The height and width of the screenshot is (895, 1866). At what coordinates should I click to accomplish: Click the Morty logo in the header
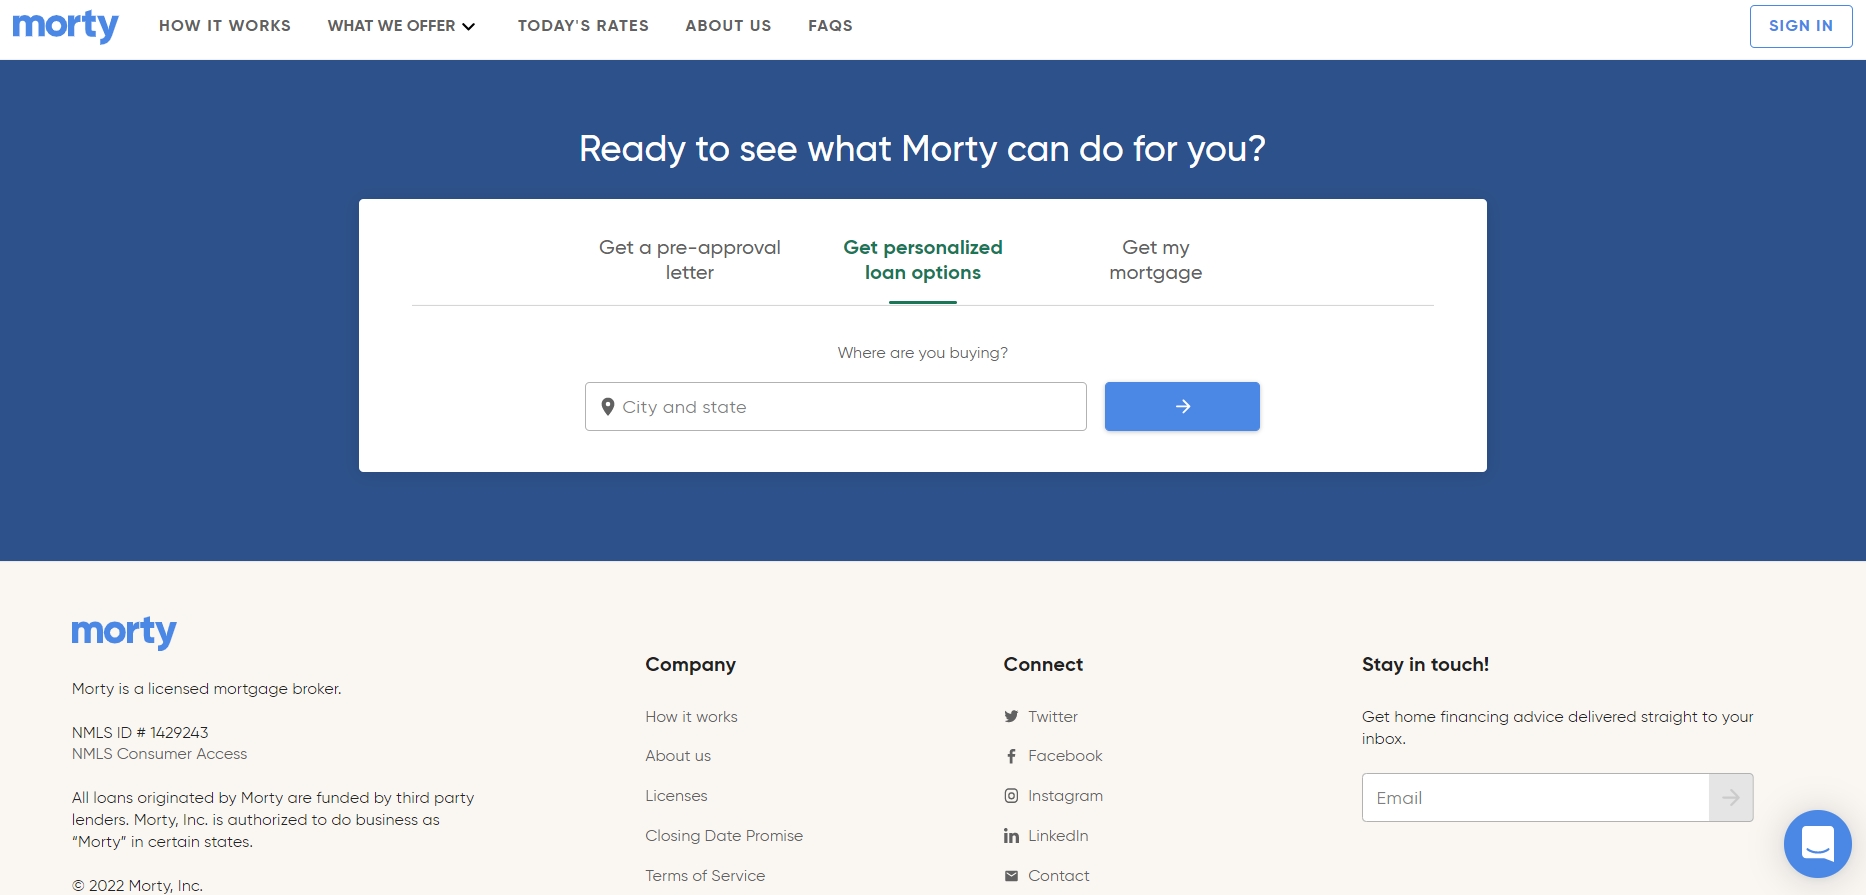pyautogui.click(x=65, y=26)
